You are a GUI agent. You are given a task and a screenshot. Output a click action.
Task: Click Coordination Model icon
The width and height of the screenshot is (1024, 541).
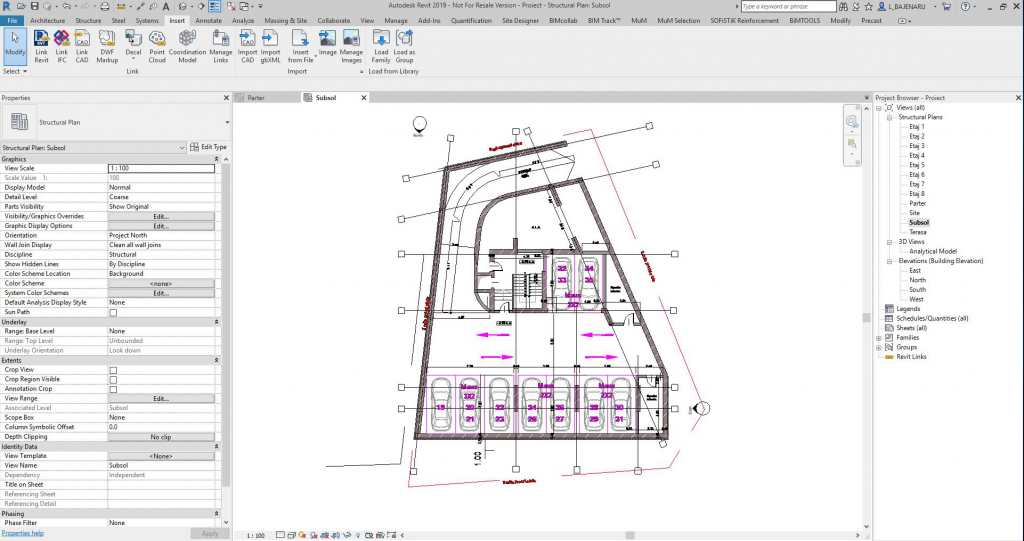187,39
